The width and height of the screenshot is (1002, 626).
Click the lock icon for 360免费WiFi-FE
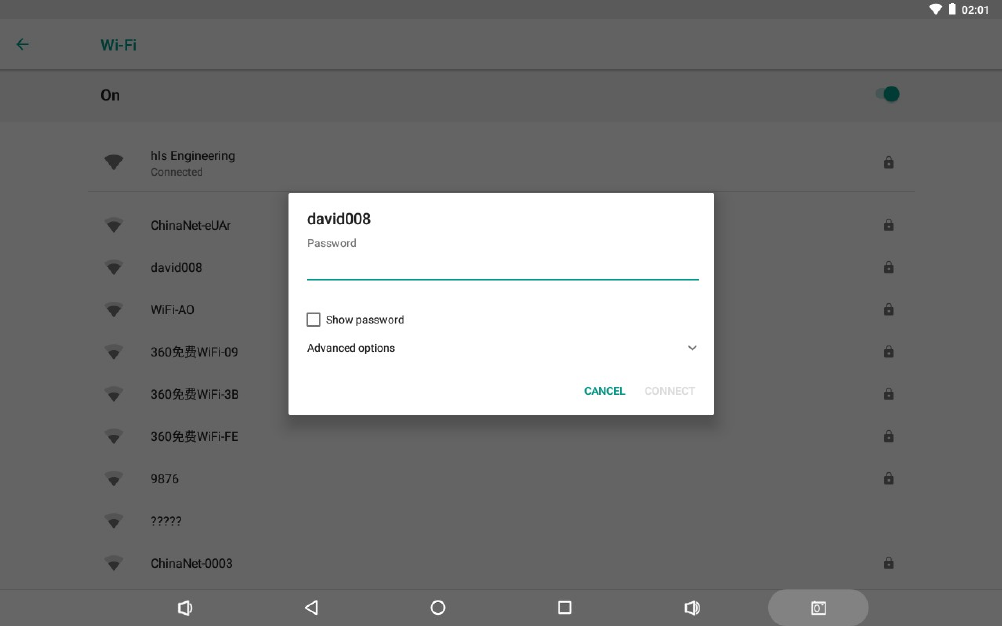coord(888,436)
